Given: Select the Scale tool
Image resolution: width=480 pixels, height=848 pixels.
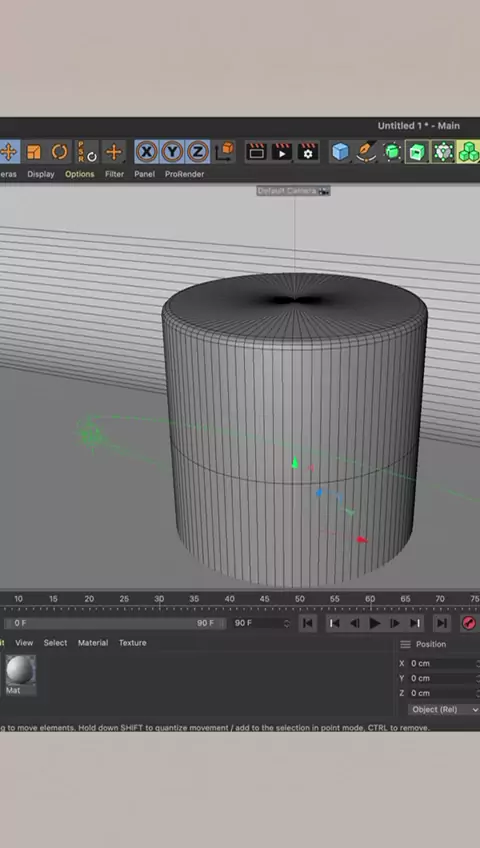Looking at the screenshot, I should (x=34, y=152).
